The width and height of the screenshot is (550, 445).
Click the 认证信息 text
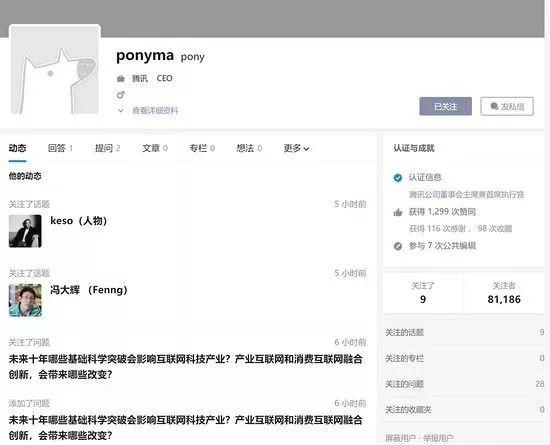[425, 177]
